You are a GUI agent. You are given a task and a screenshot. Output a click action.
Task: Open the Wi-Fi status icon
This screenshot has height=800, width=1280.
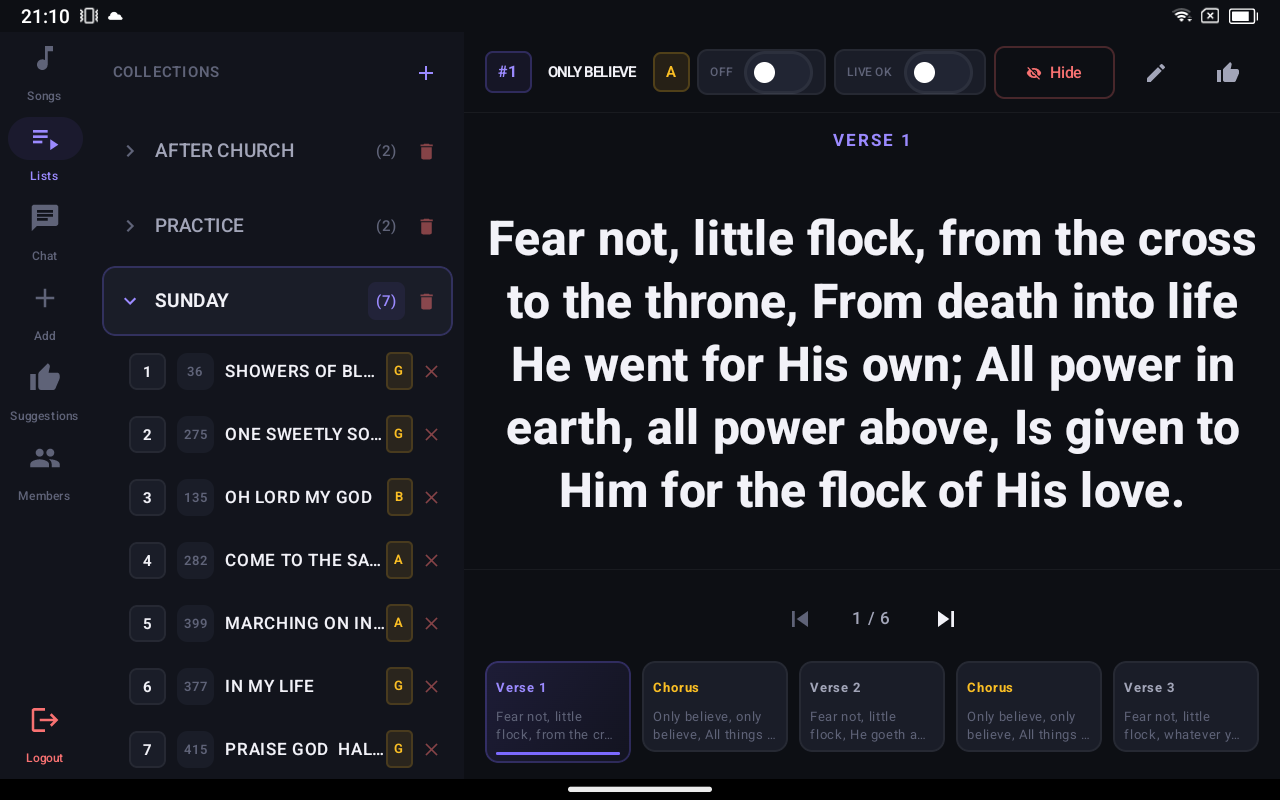[1182, 16]
